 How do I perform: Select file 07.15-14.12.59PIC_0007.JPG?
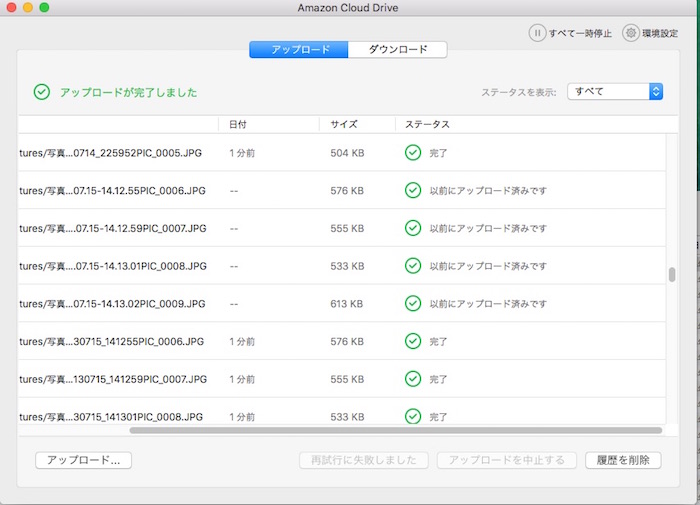[112, 229]
